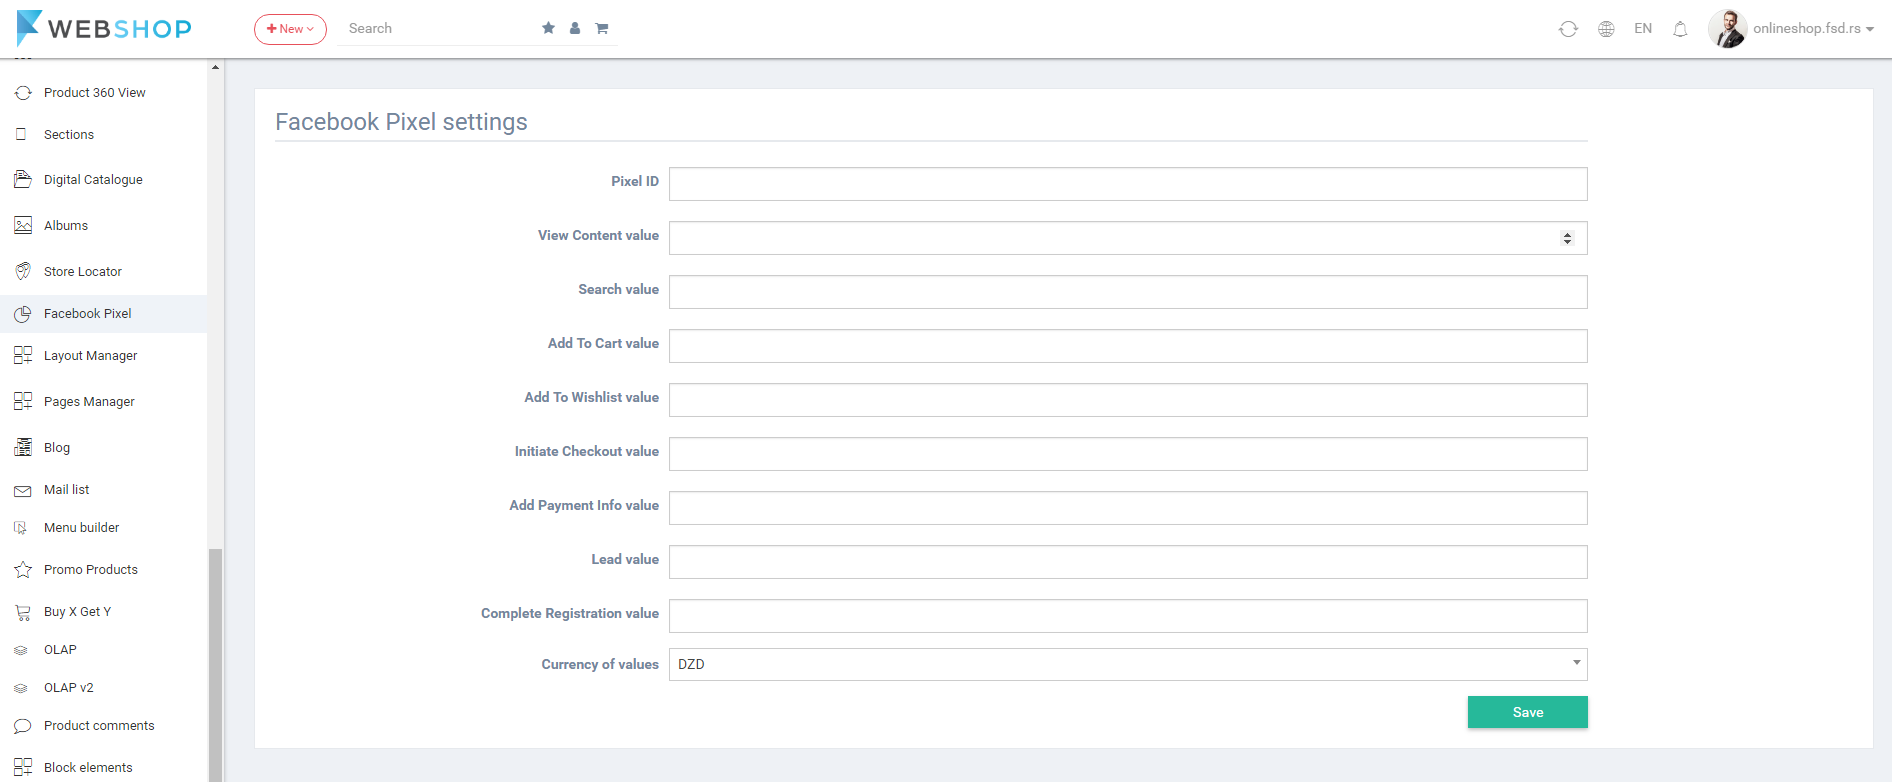Screen dimensions: 1892x782
Task: Click the Buy X Get Y cart icon
Action: [x=23, y=612]
